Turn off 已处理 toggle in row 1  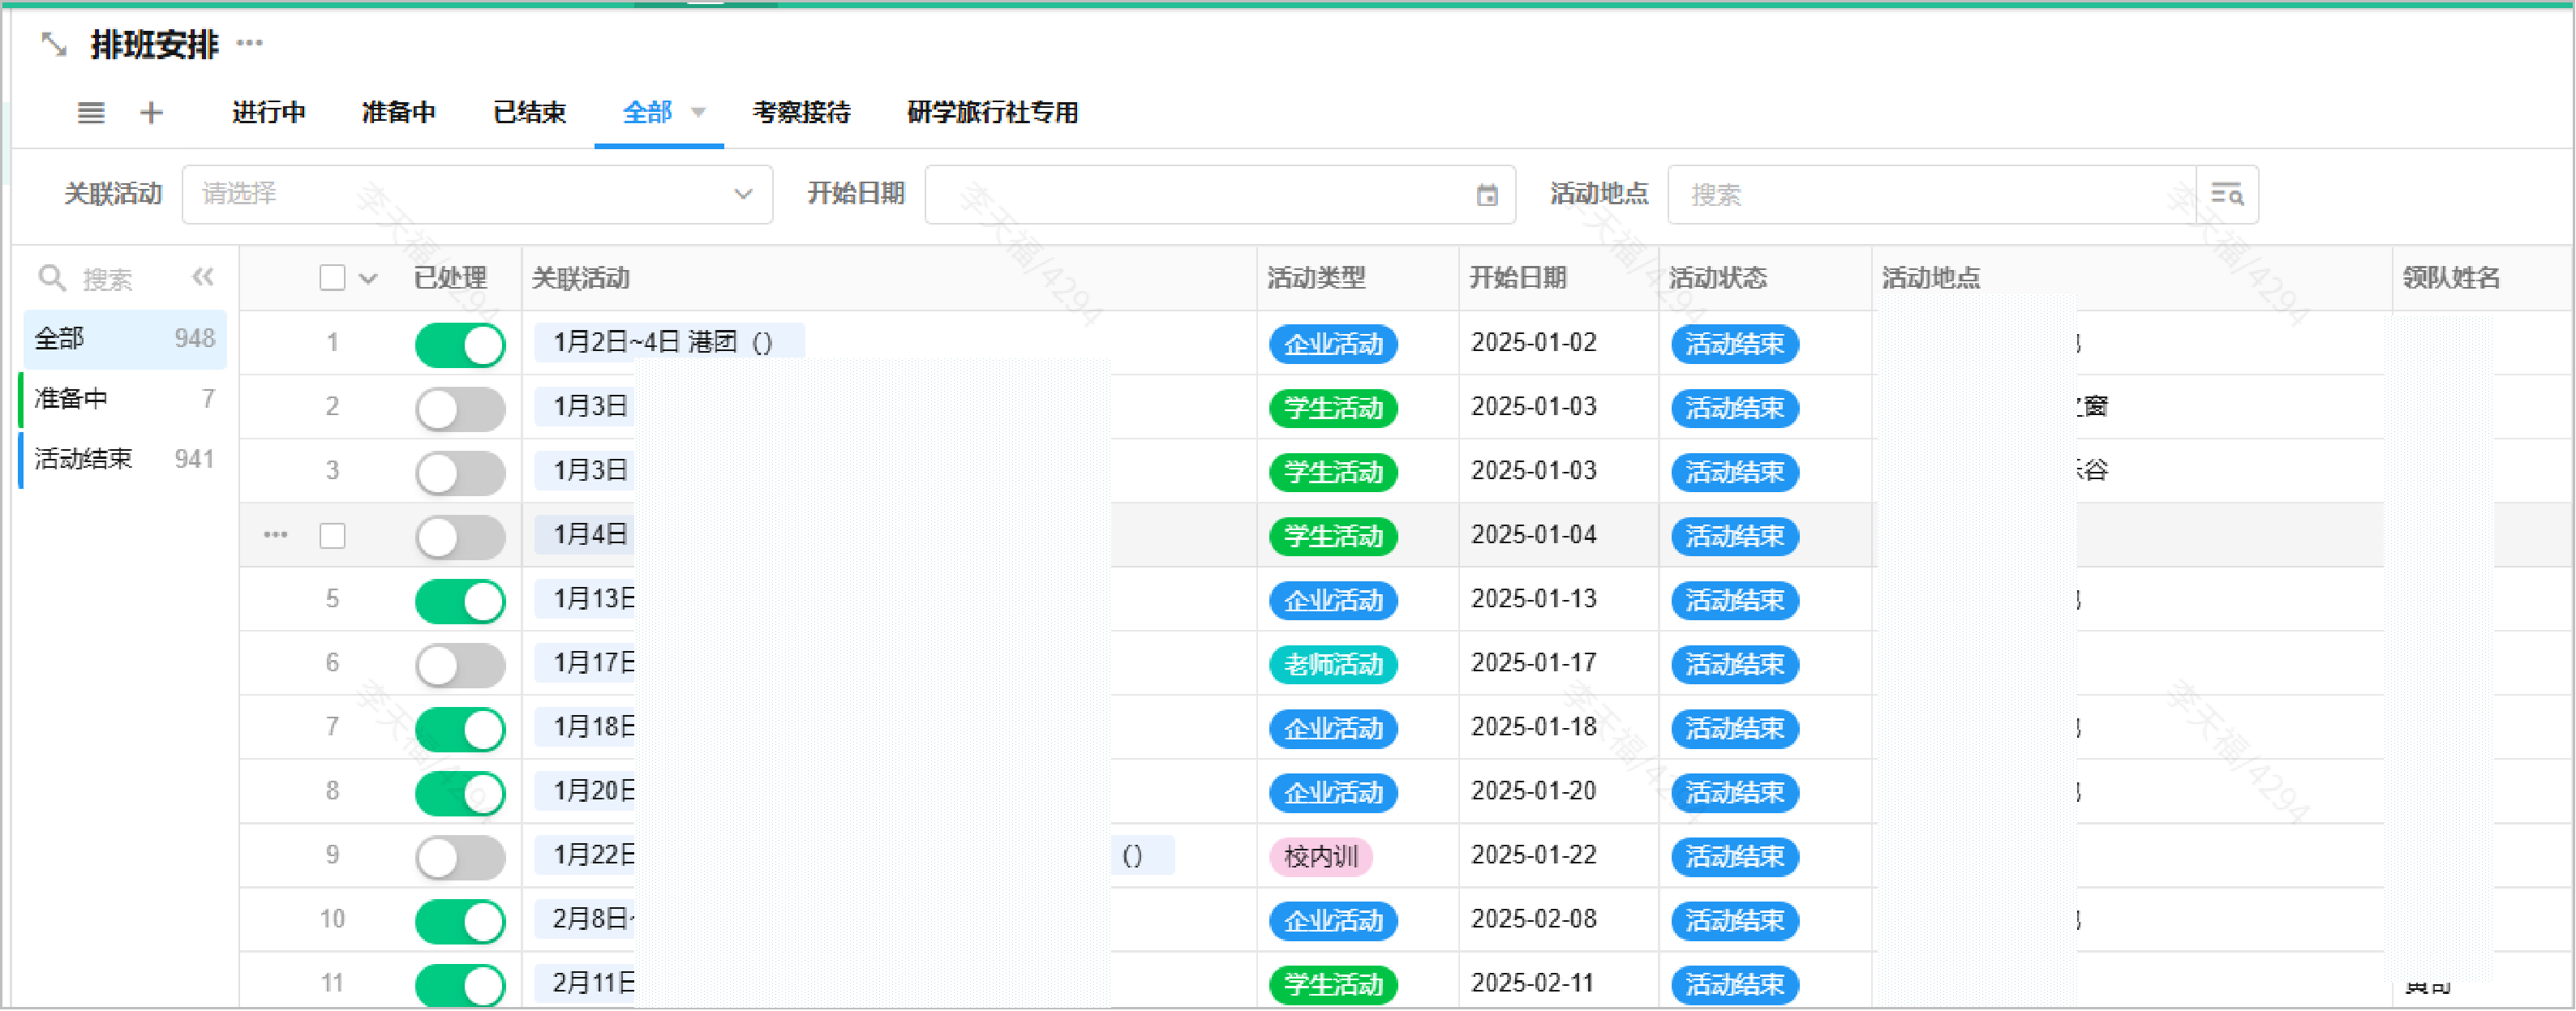click(460, 344)
